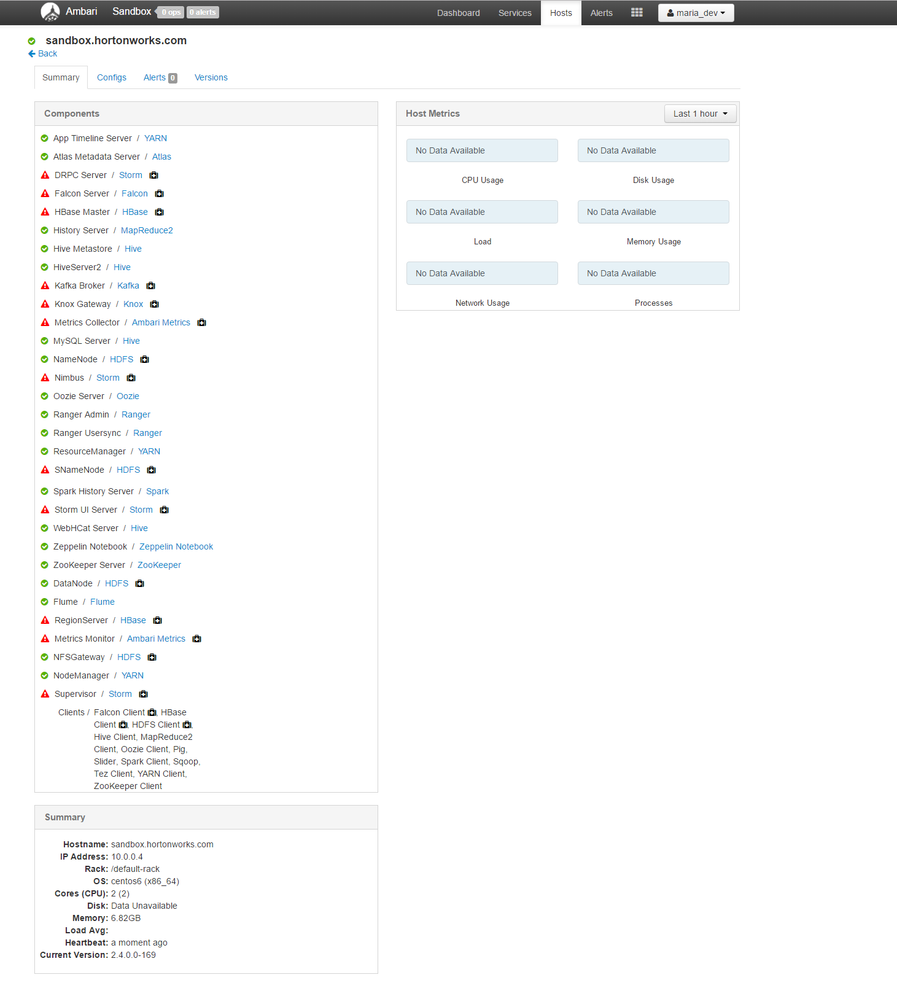Click the red warning icon for Metrics Monitor
897x999 pixels.
[45, 639]
